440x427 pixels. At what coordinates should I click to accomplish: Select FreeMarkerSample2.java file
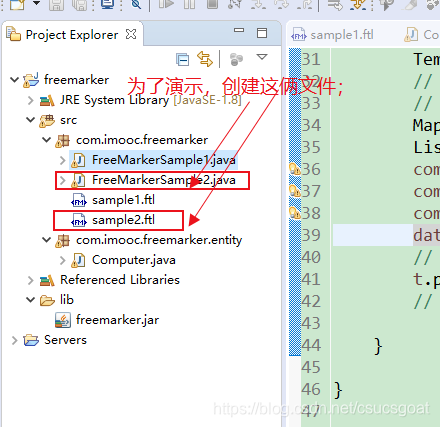pyautogui.click(x=164, y=180)
